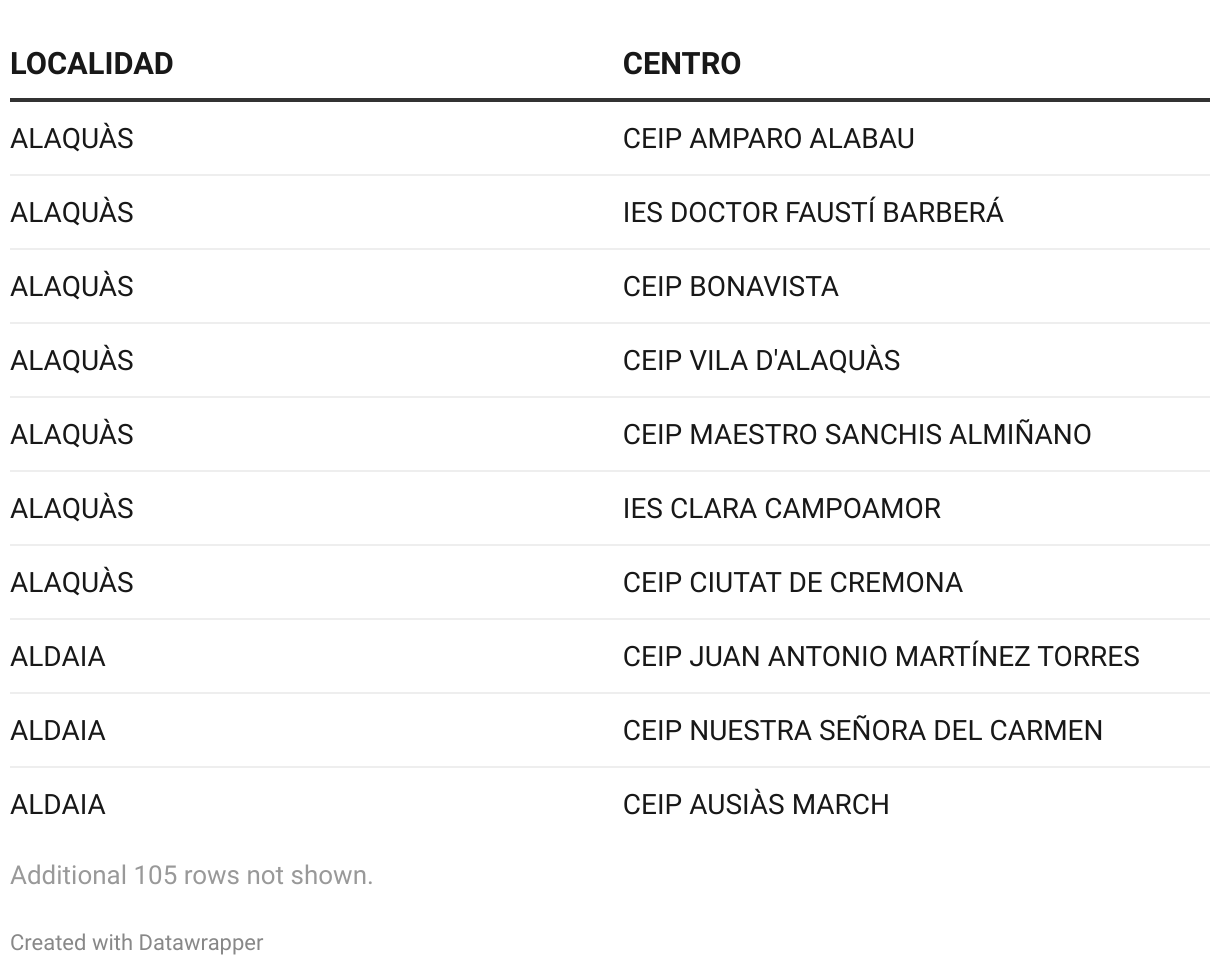Click the CEIP VILA D'ALAQUÀS entry

[761, 360]
